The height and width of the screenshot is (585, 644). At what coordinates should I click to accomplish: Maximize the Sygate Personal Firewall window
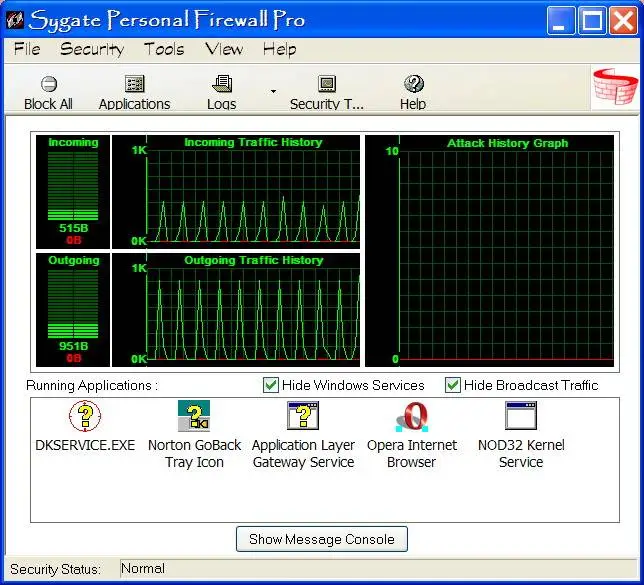(592, 20)
